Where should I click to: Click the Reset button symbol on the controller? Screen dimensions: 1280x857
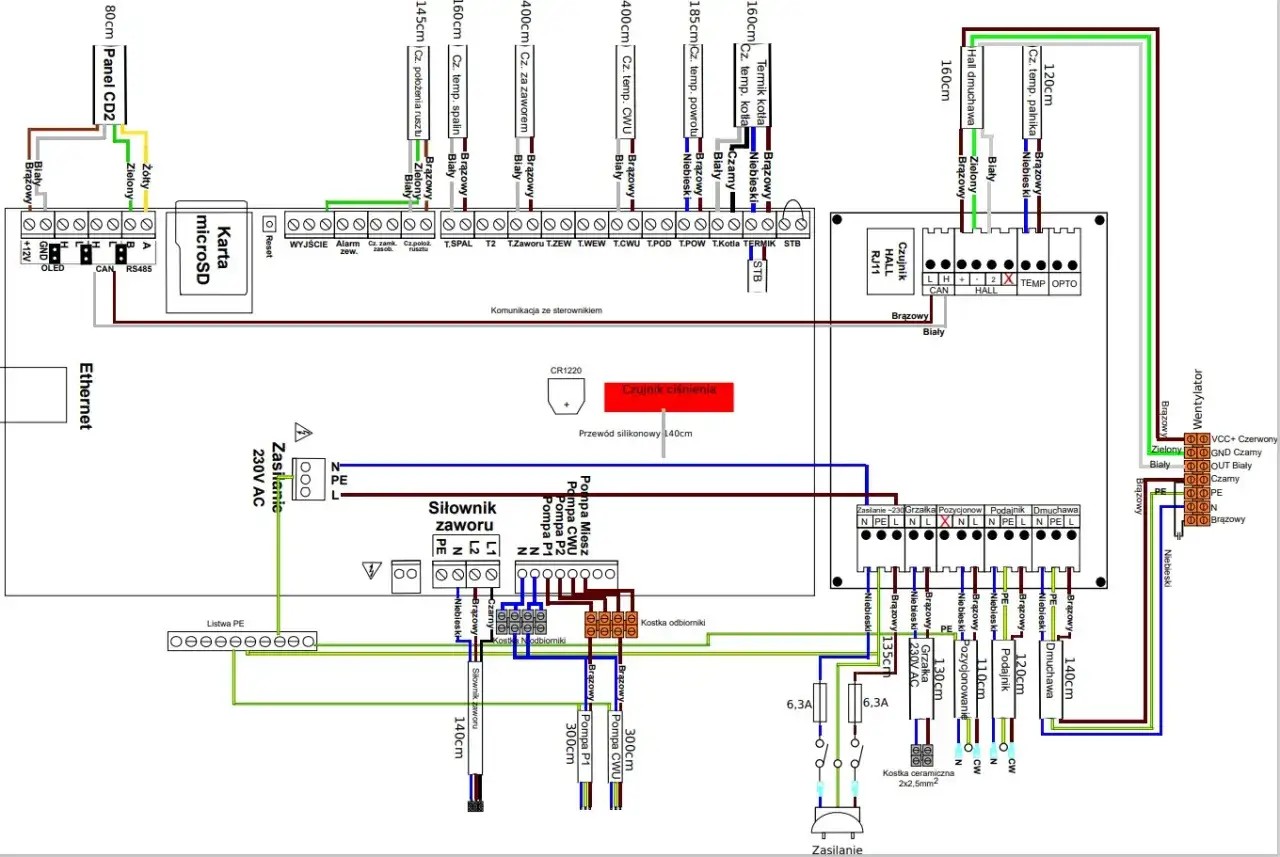pyautogui.click(x=268, y=224)
